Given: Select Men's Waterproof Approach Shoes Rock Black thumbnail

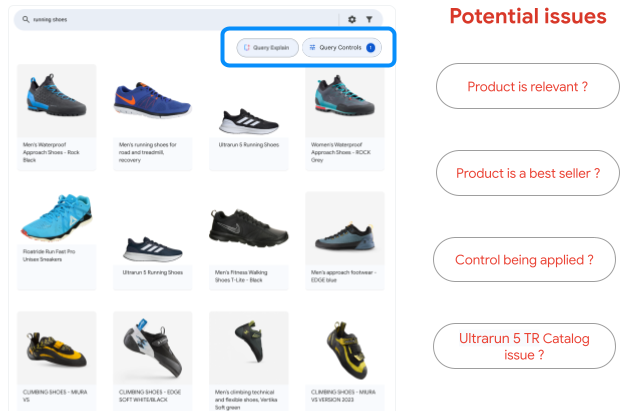Looking at the screenshot, I should click(56, 100).
